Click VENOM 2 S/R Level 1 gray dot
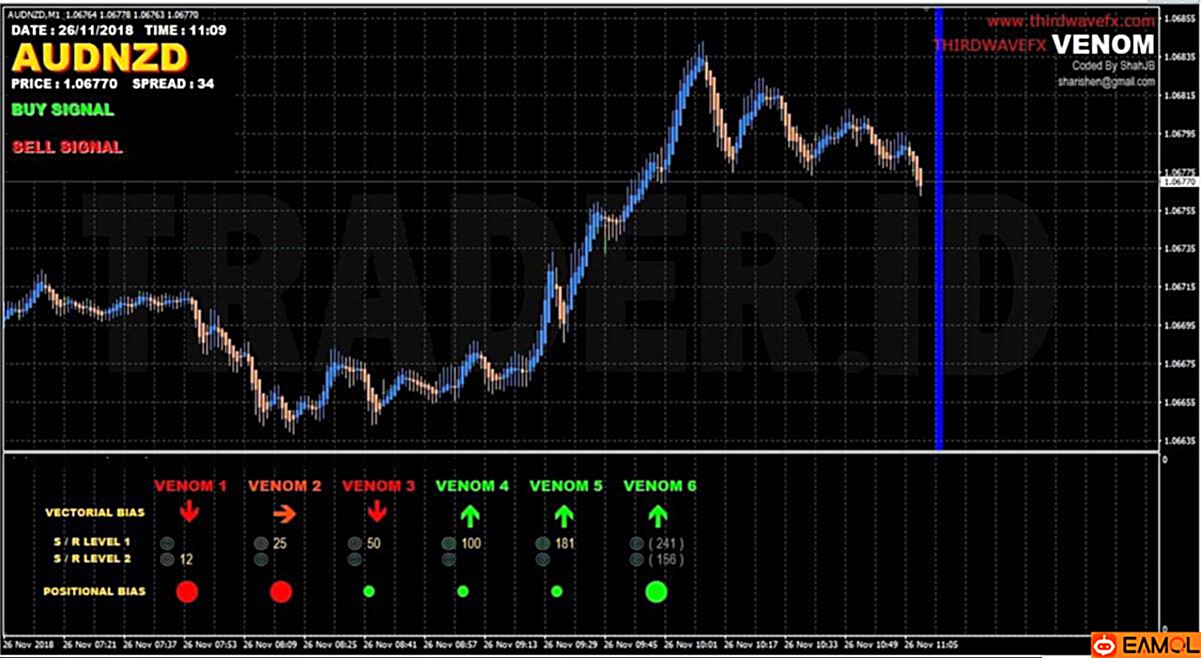This screenshot has width=1201, height=658. pyautogui.click(x=261, y=544)
